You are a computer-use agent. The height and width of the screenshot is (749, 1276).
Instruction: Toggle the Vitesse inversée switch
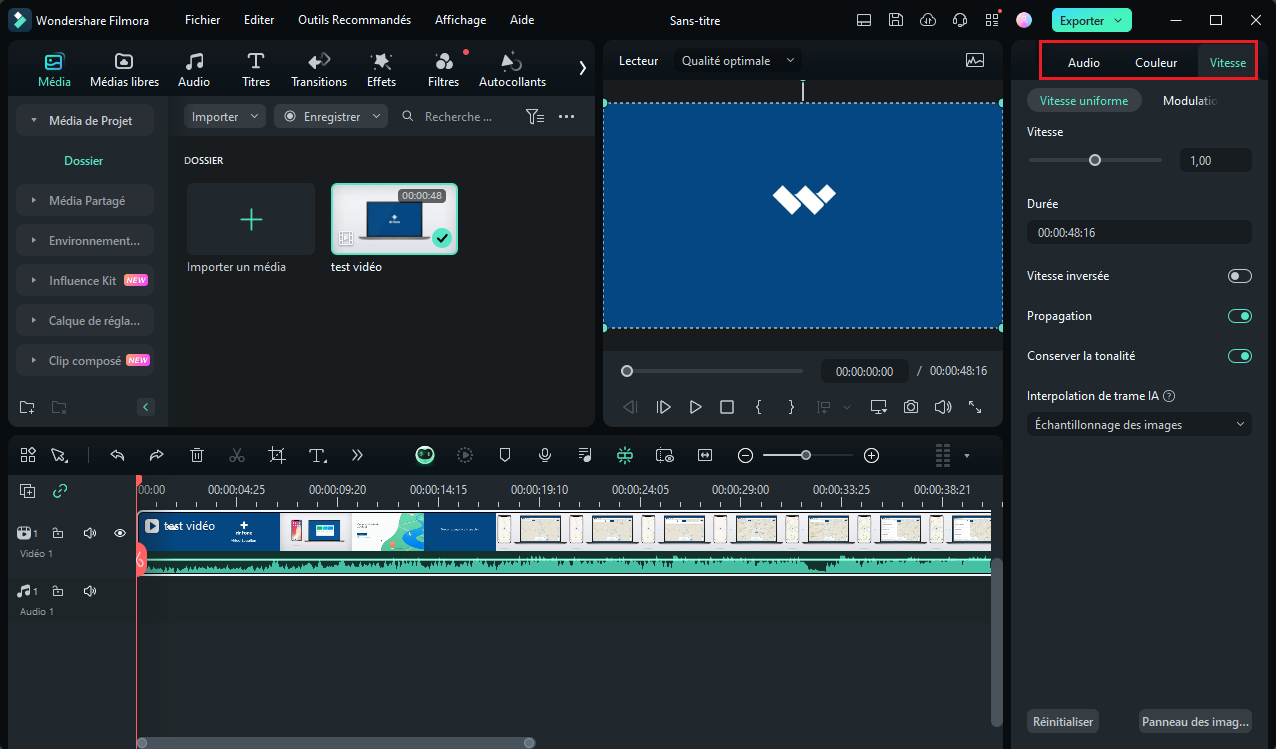(1240, 276)
